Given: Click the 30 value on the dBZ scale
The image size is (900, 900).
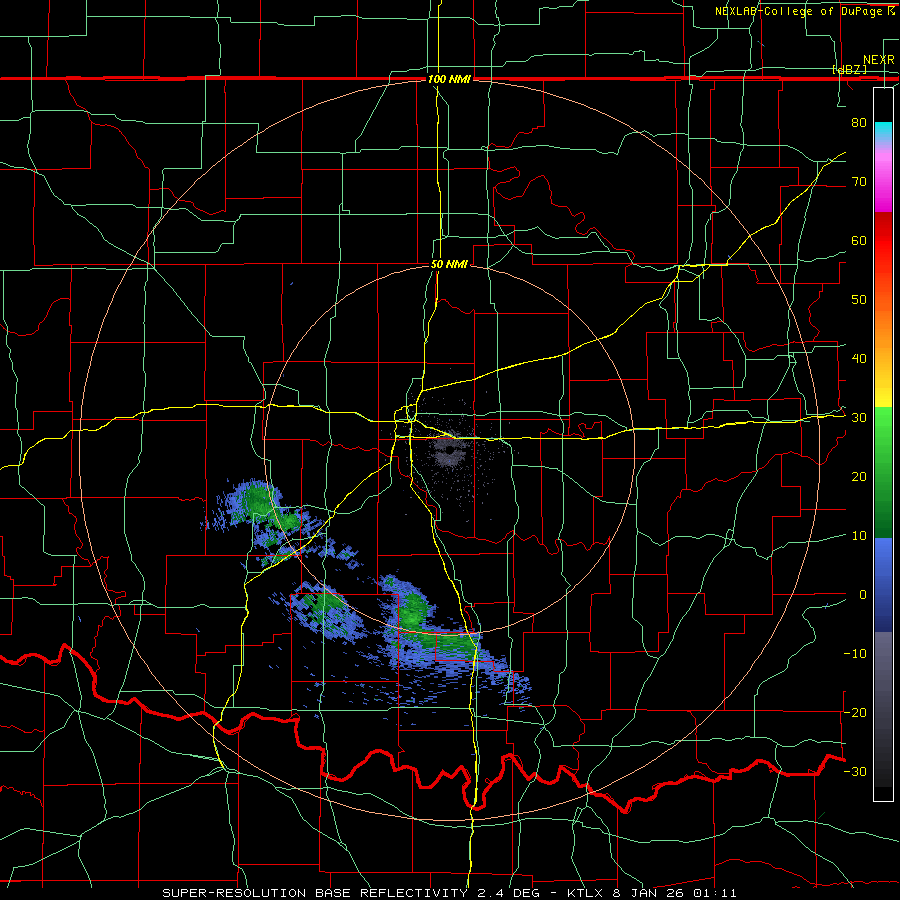Looking at the screenshot, I should [x=859, y=418].
